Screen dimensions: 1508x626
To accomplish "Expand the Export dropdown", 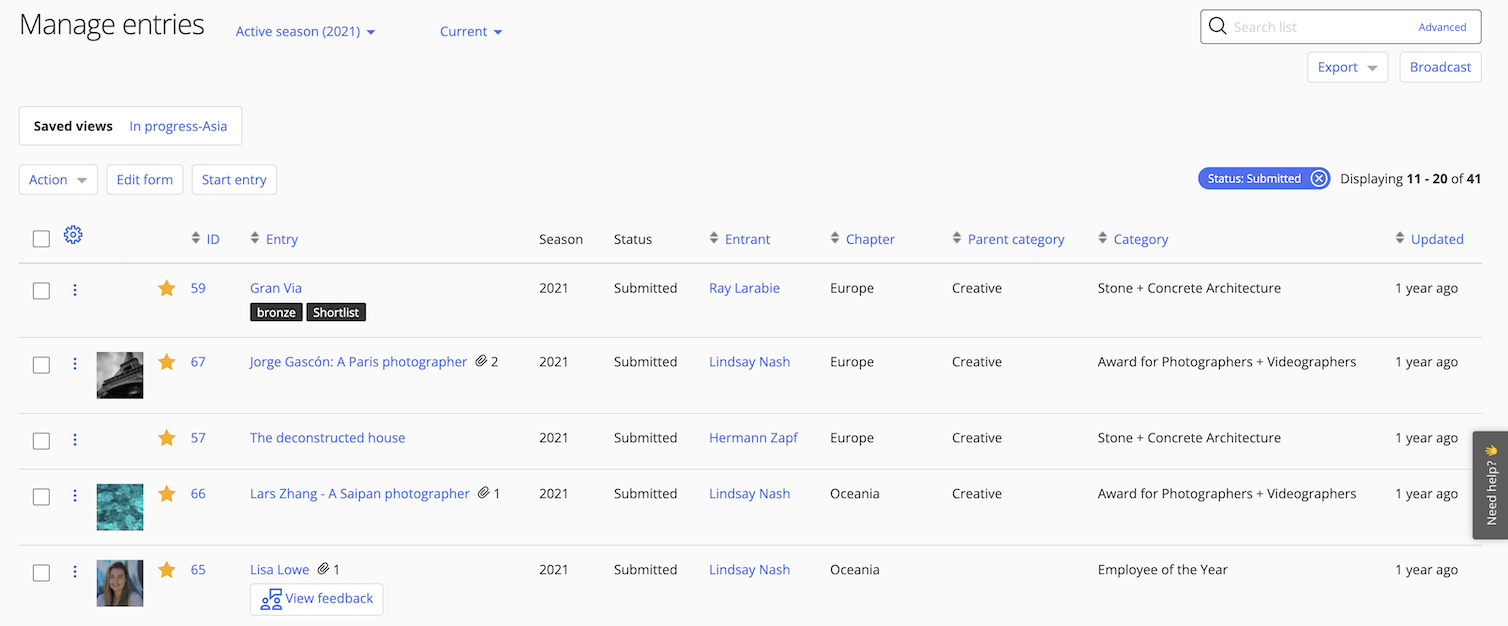I will (1347, 68).
